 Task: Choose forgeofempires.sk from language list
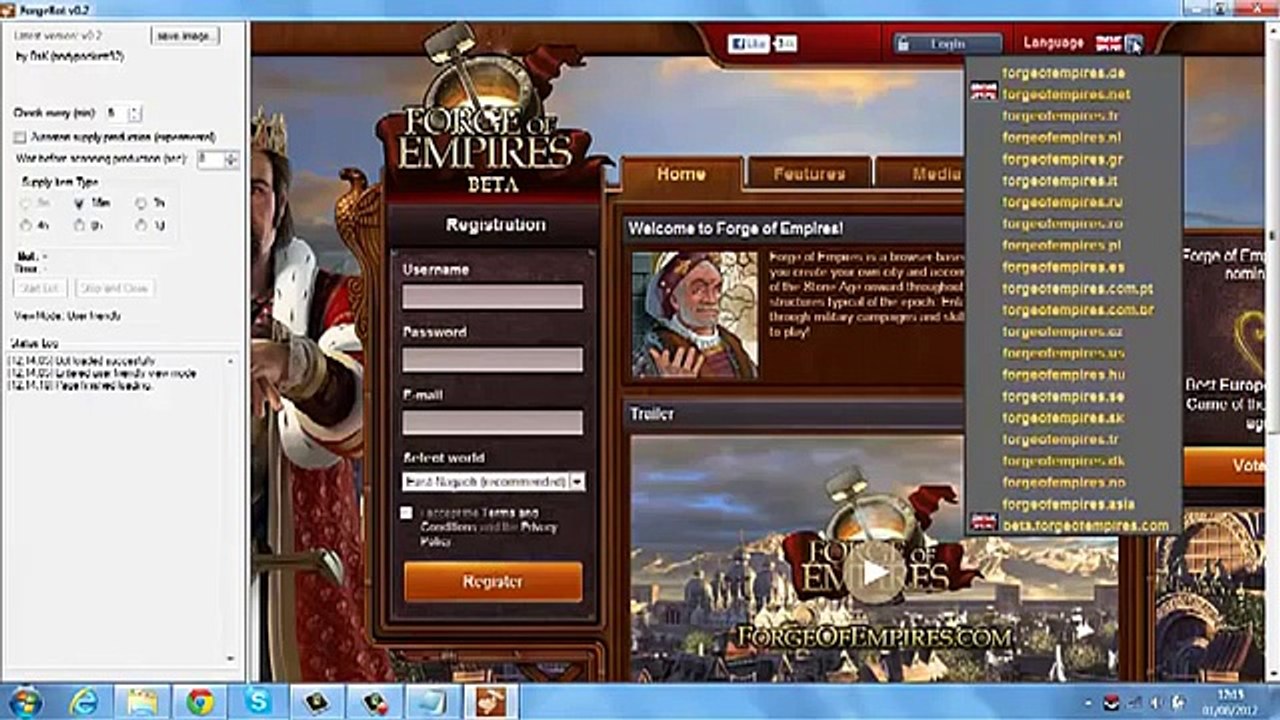point(1063,418)
